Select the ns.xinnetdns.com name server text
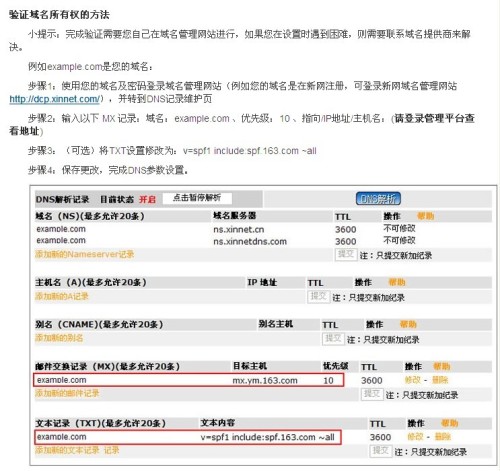Viewport: 500px width, 471px height. [x=250, y=242]
